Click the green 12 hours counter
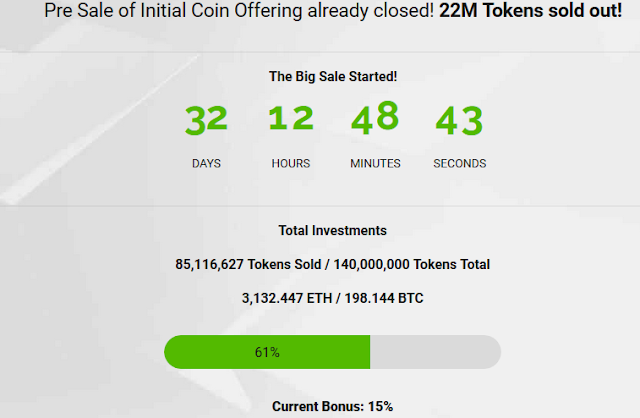The width and height of the screenshot is (640, 418). pyautogui.click(x=291, y=118)
